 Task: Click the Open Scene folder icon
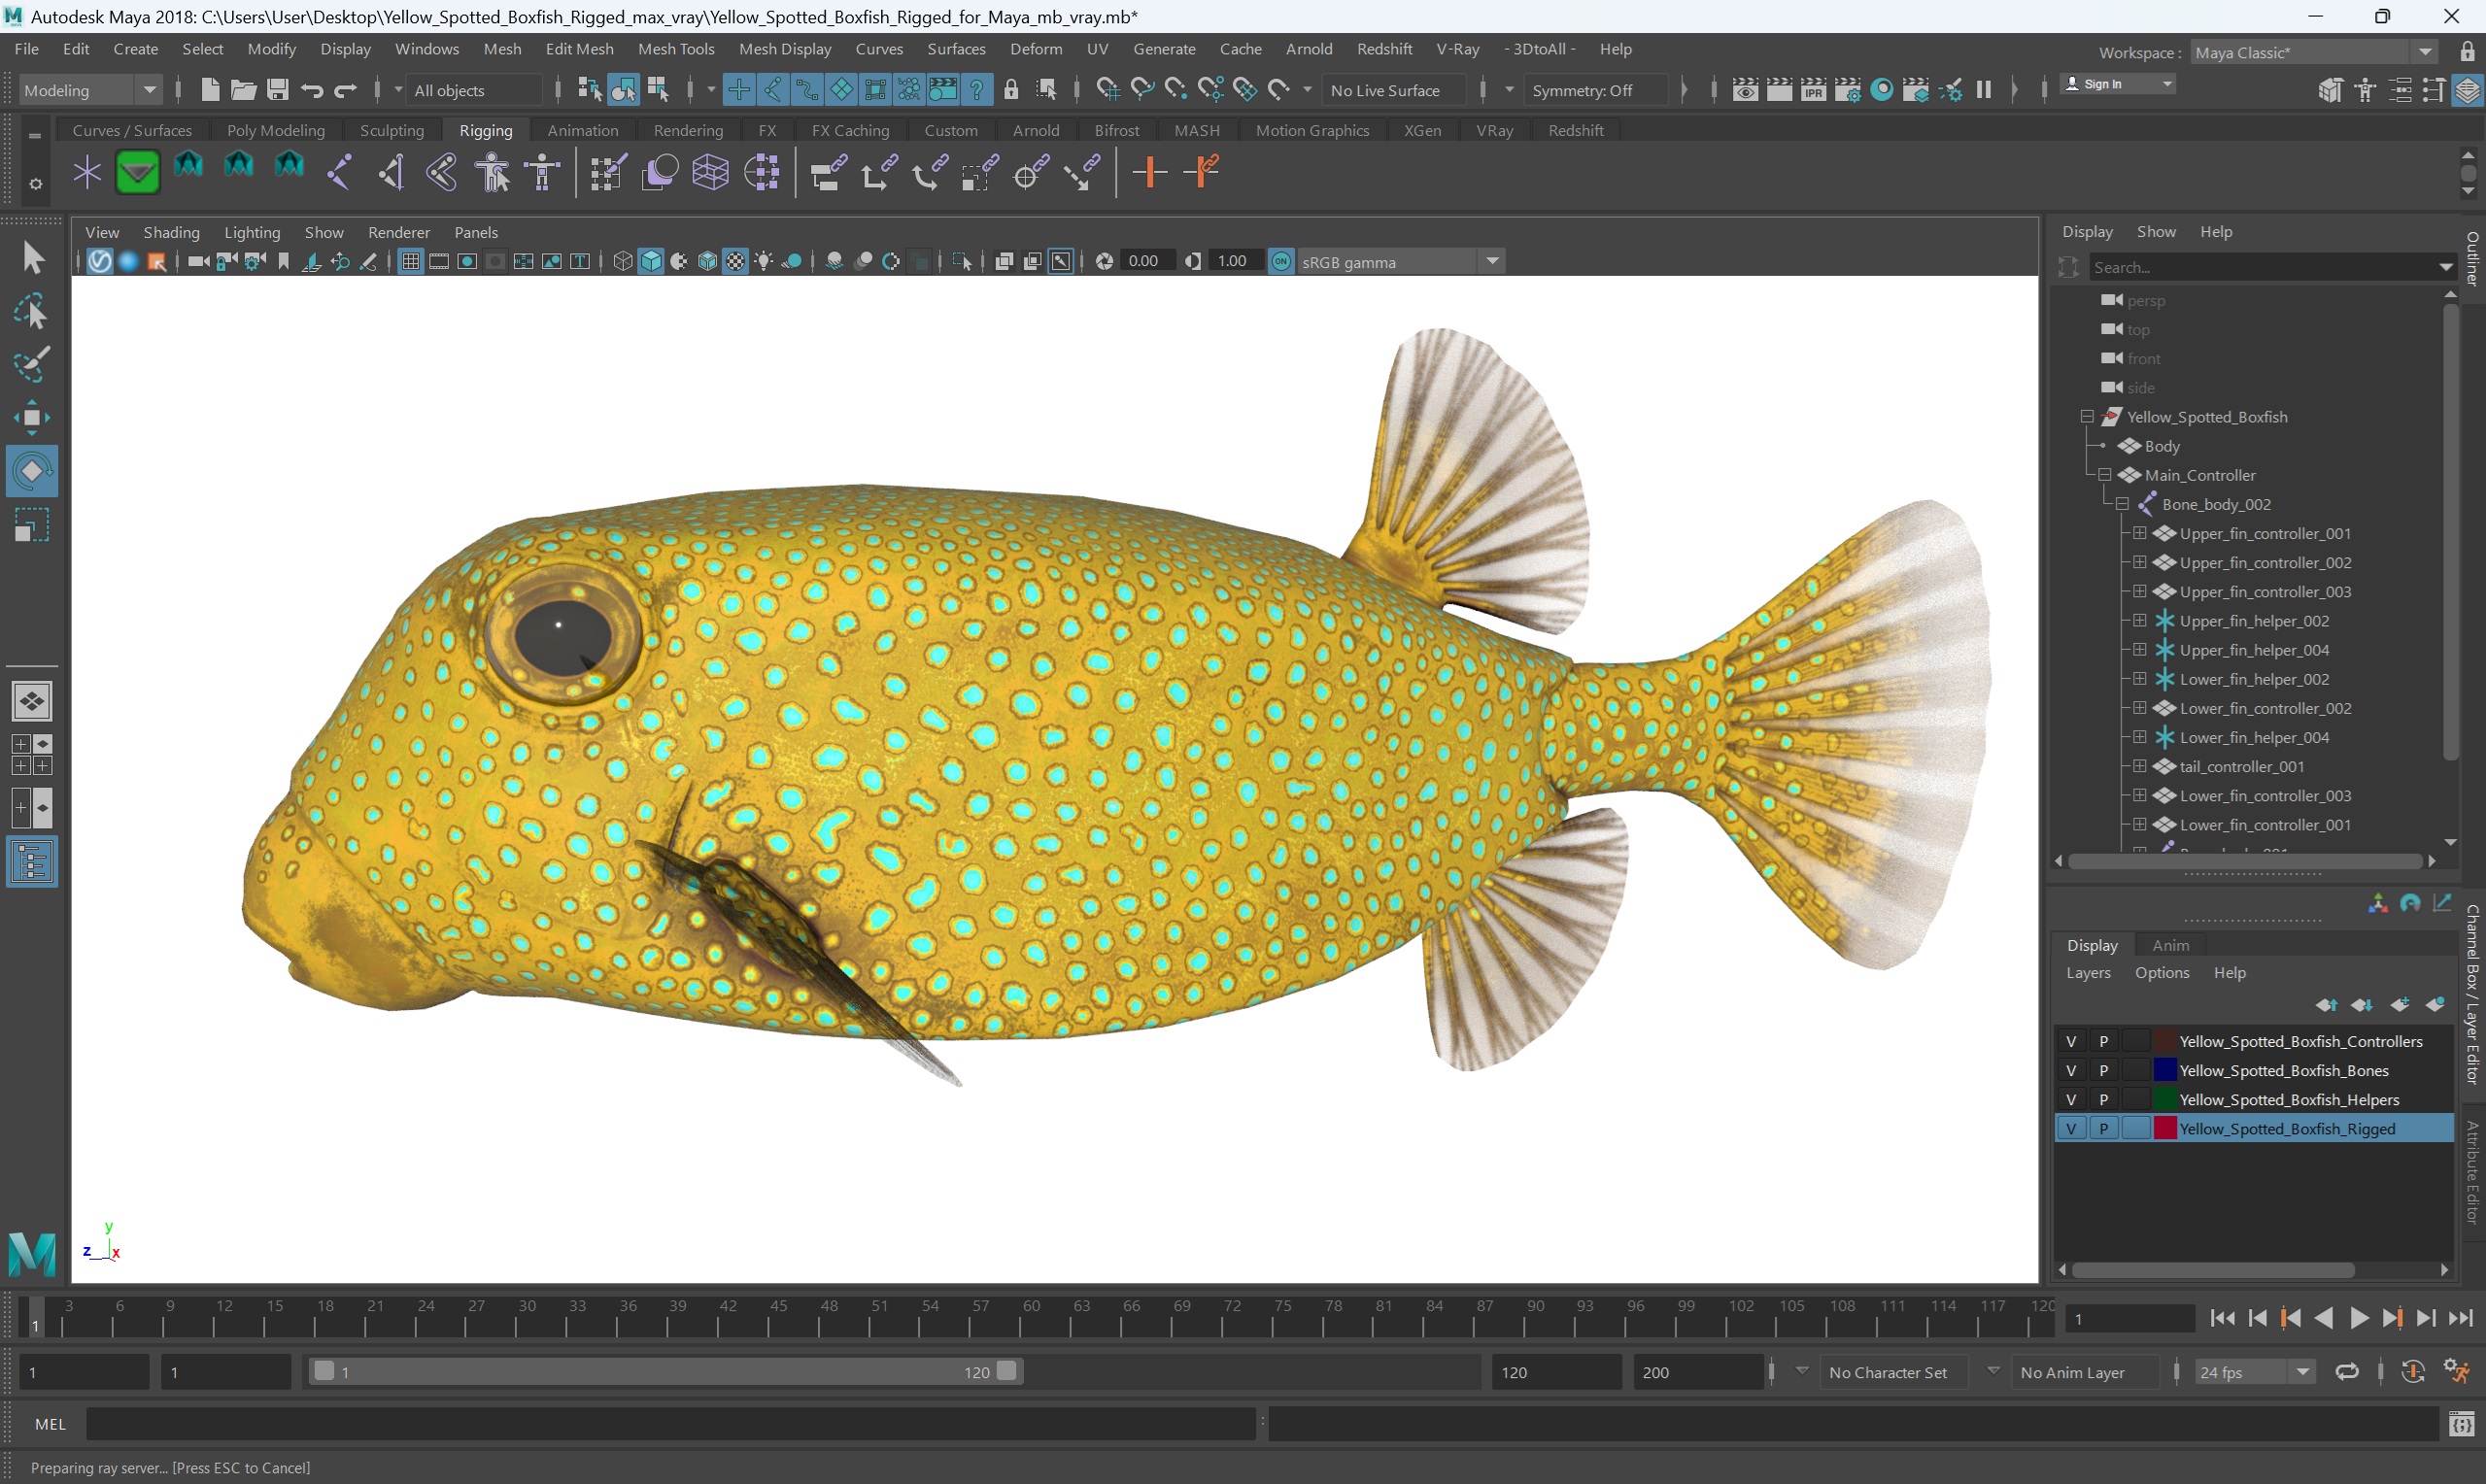coord(243,90)
